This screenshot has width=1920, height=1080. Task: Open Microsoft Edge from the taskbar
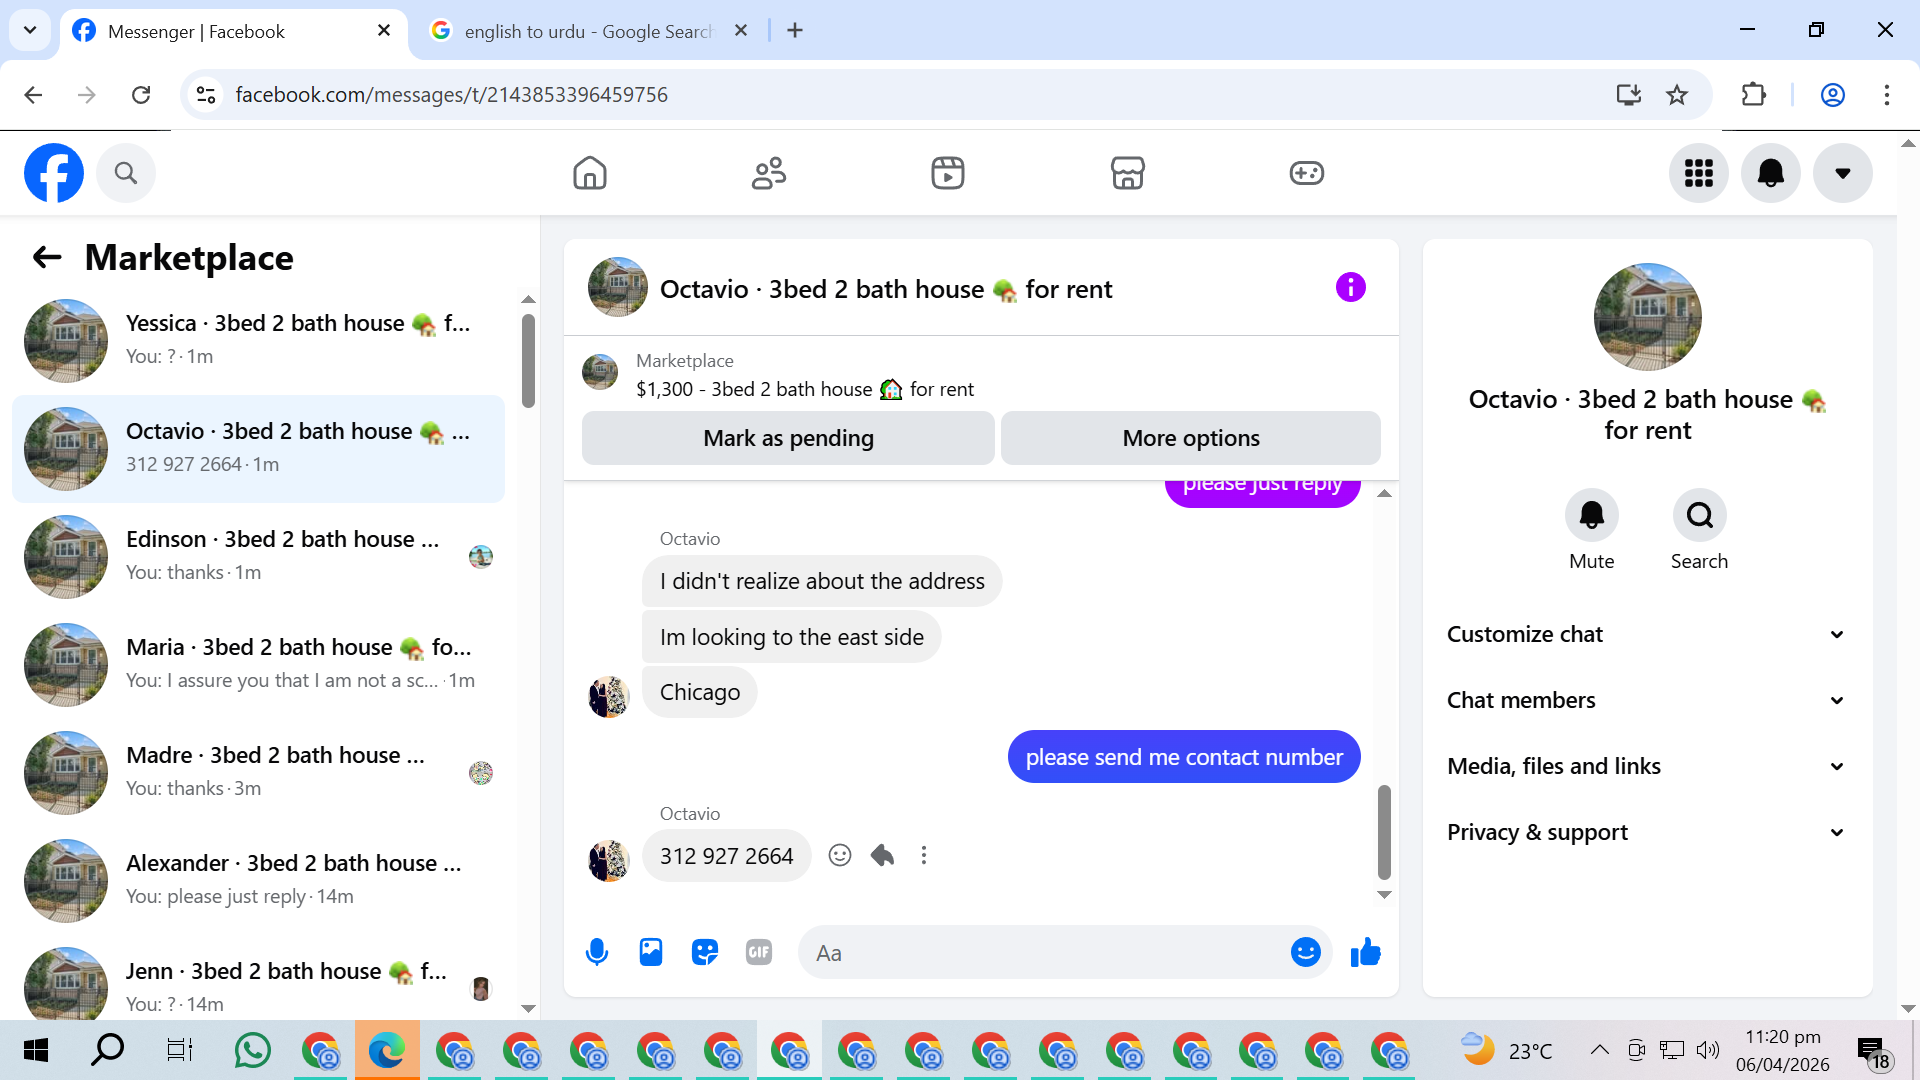coord(386,1050)
